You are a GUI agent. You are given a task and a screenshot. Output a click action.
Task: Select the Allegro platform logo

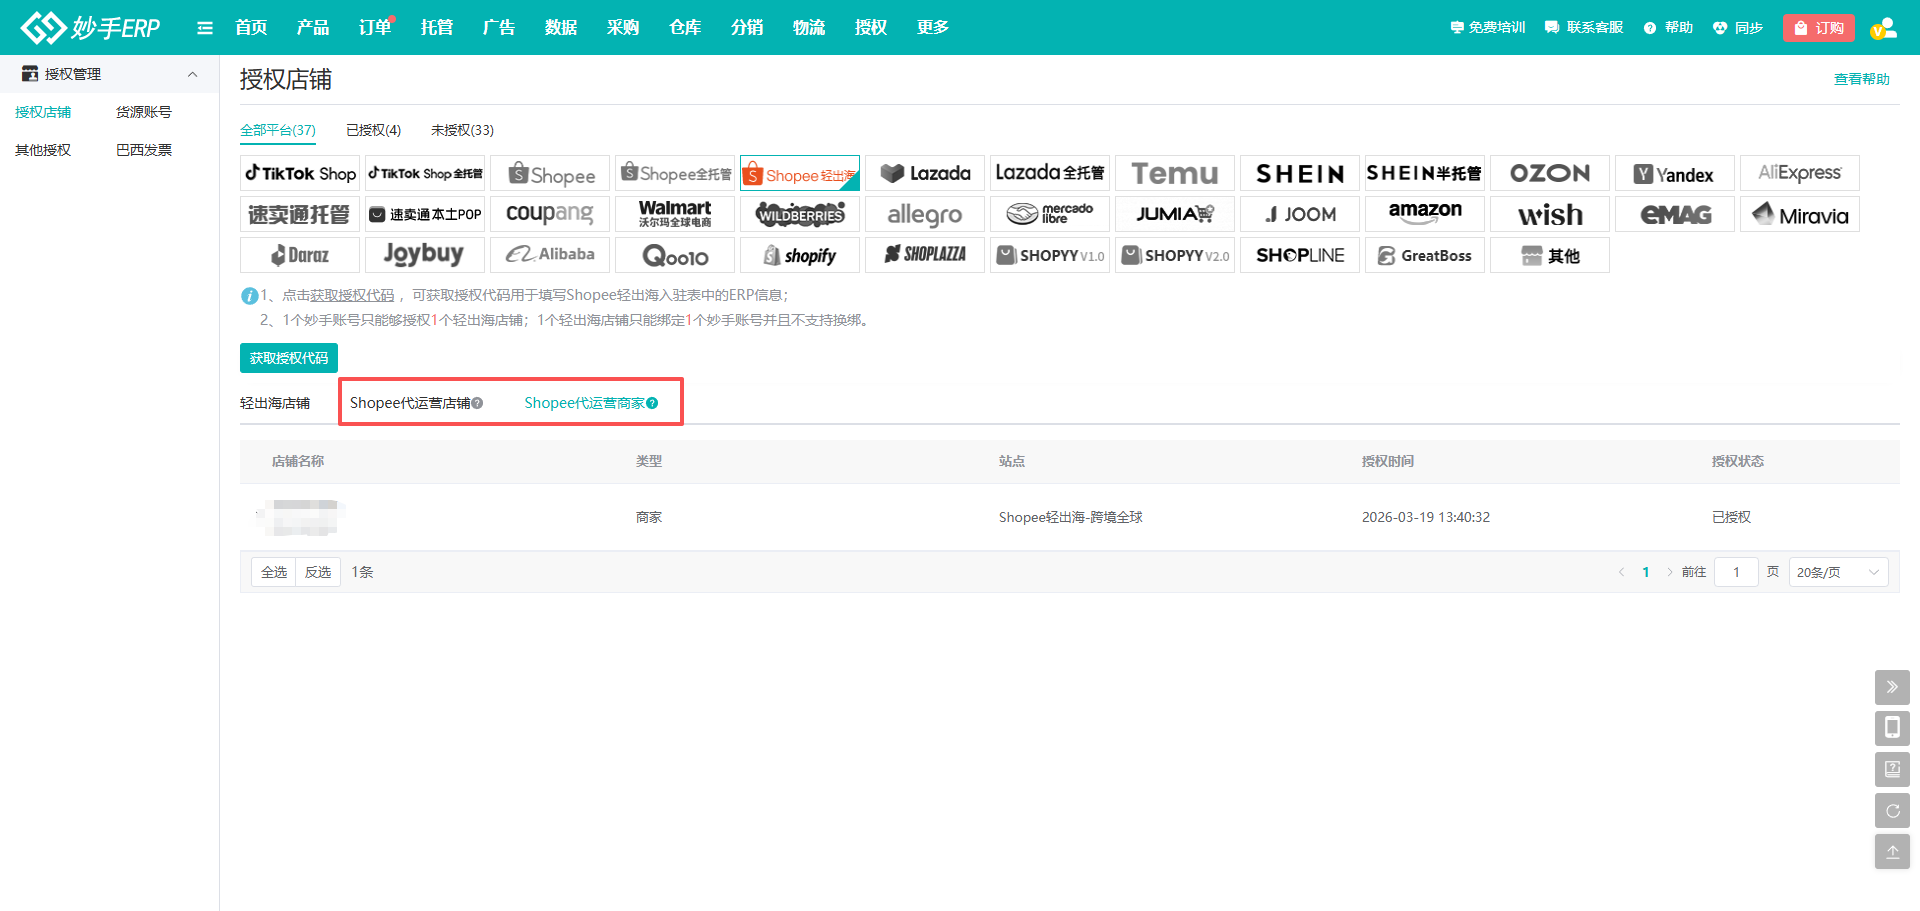pos(925,214)
